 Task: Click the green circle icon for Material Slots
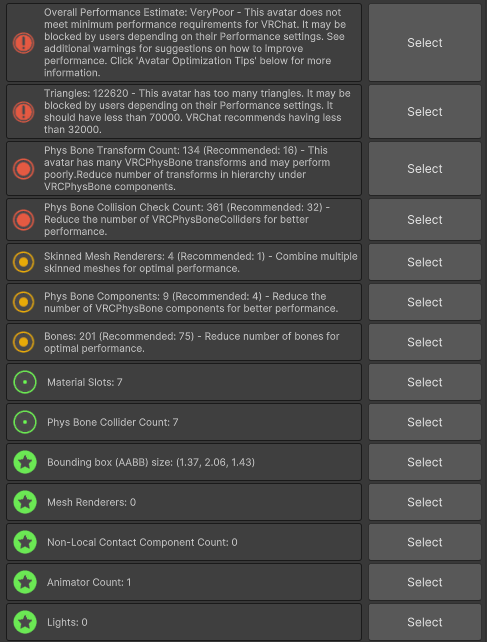(25, 382)
